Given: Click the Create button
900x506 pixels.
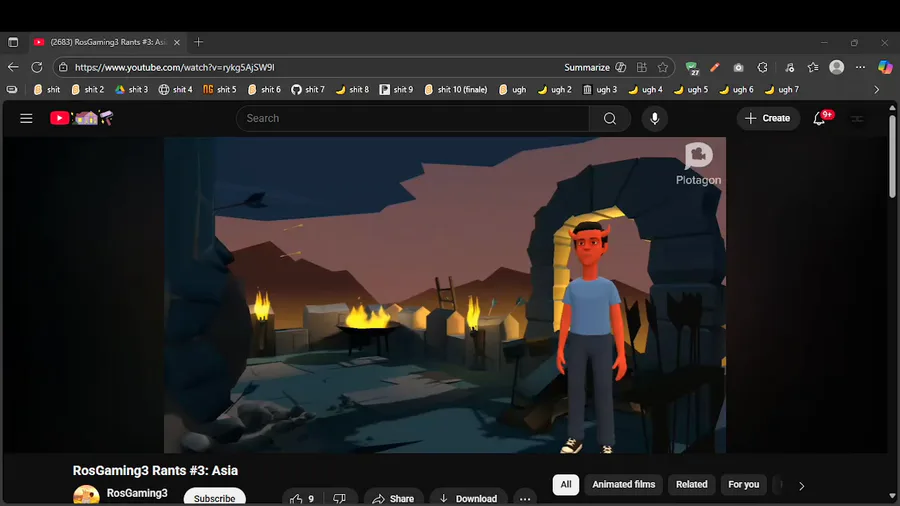Looking at the screenshot, I should click(767, 118).
